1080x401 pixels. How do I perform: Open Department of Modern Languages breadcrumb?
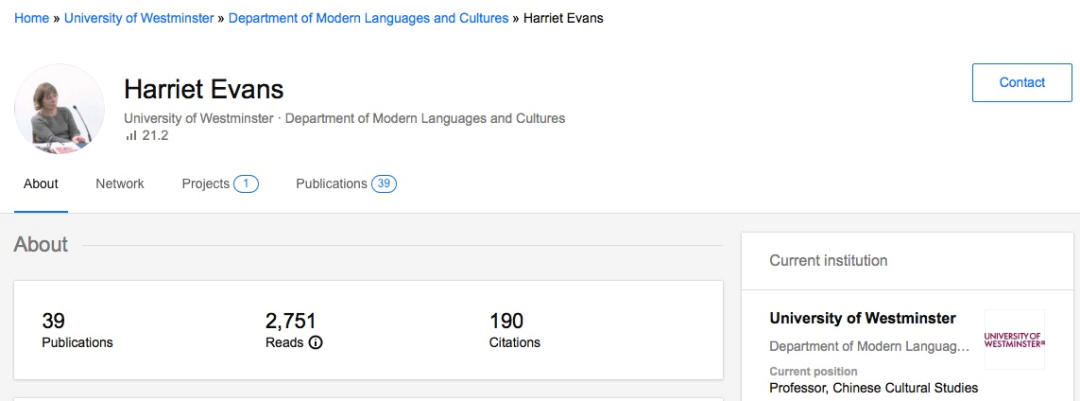368,19
